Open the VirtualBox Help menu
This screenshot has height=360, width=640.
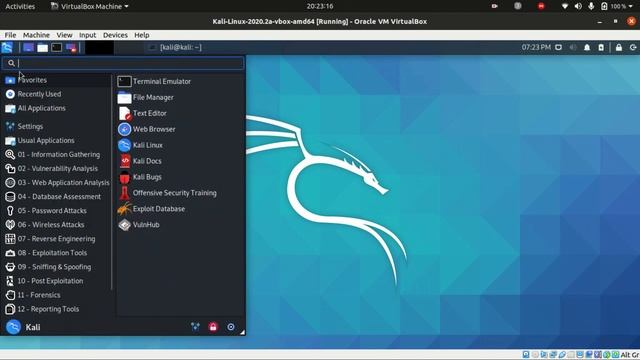pos(142,35)
